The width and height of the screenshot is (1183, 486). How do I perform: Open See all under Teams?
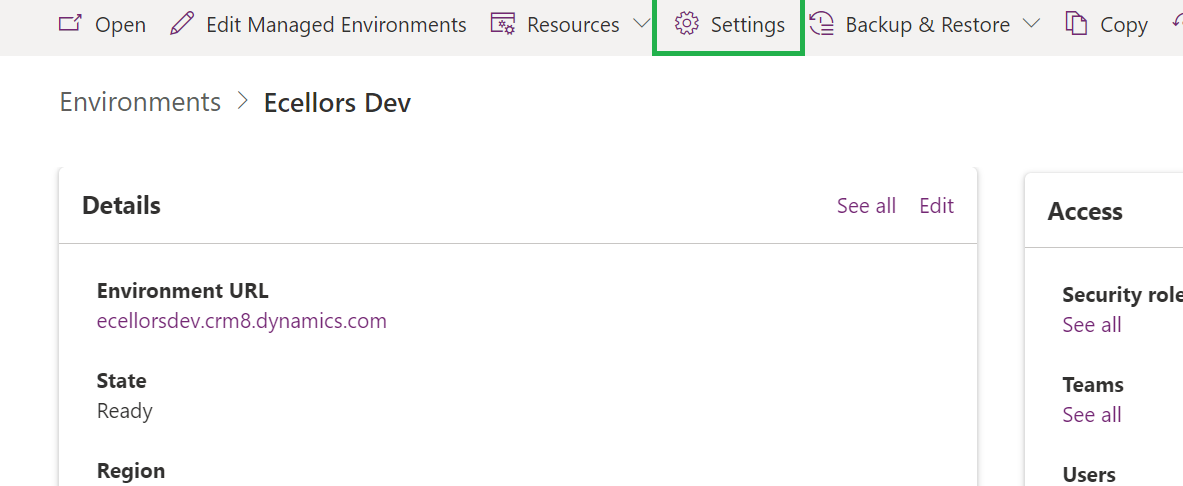pyautogui.click(x=1092, y=415)
